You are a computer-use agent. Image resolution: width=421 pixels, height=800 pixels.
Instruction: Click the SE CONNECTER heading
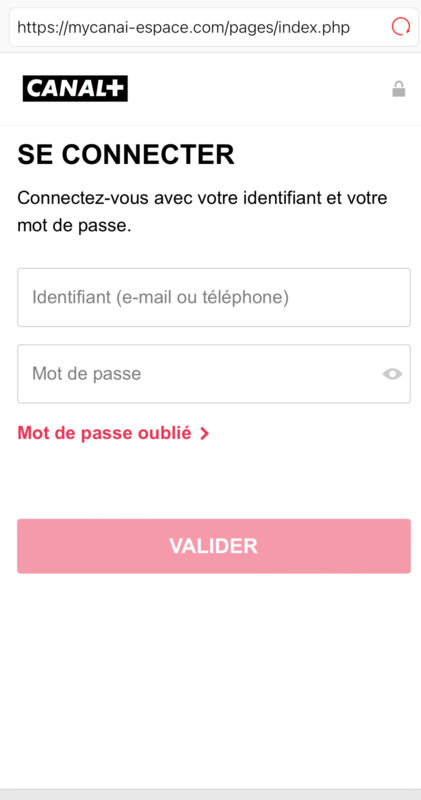[x=126, y=155]
